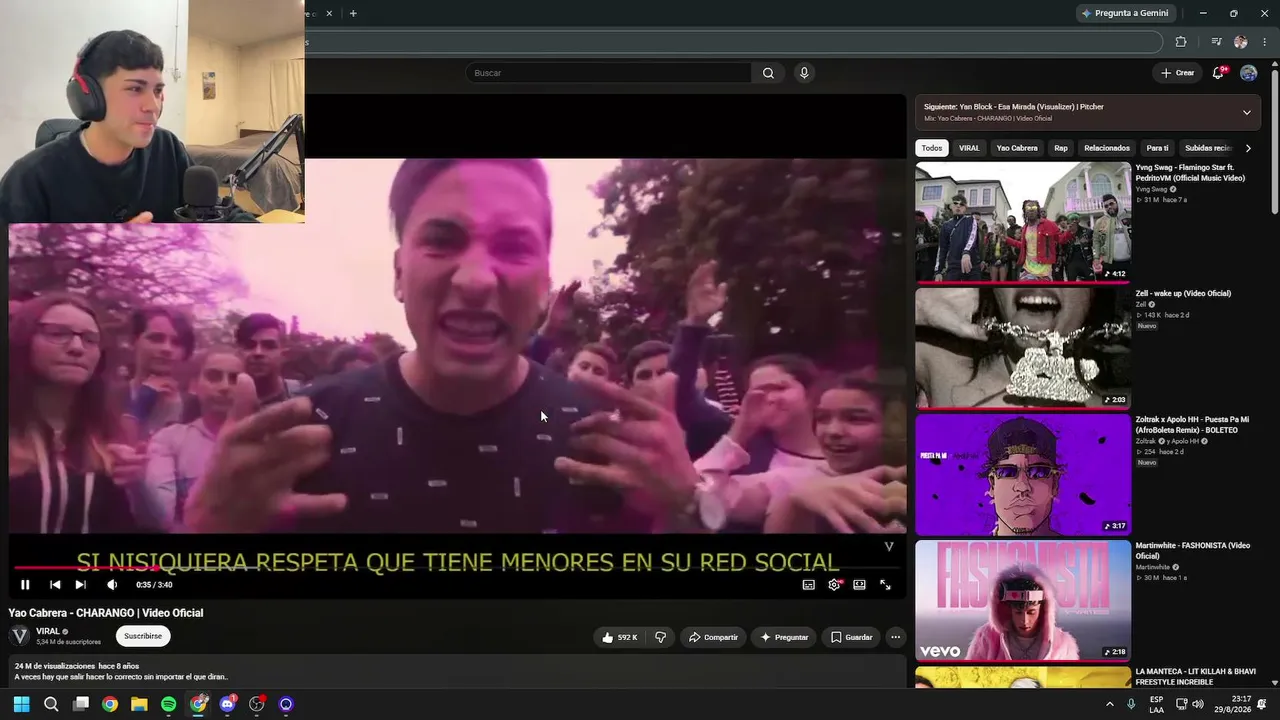The width and height of the screenshot is (1280, 720).
Task: Click the browser address bar
Action: (734, 42)
